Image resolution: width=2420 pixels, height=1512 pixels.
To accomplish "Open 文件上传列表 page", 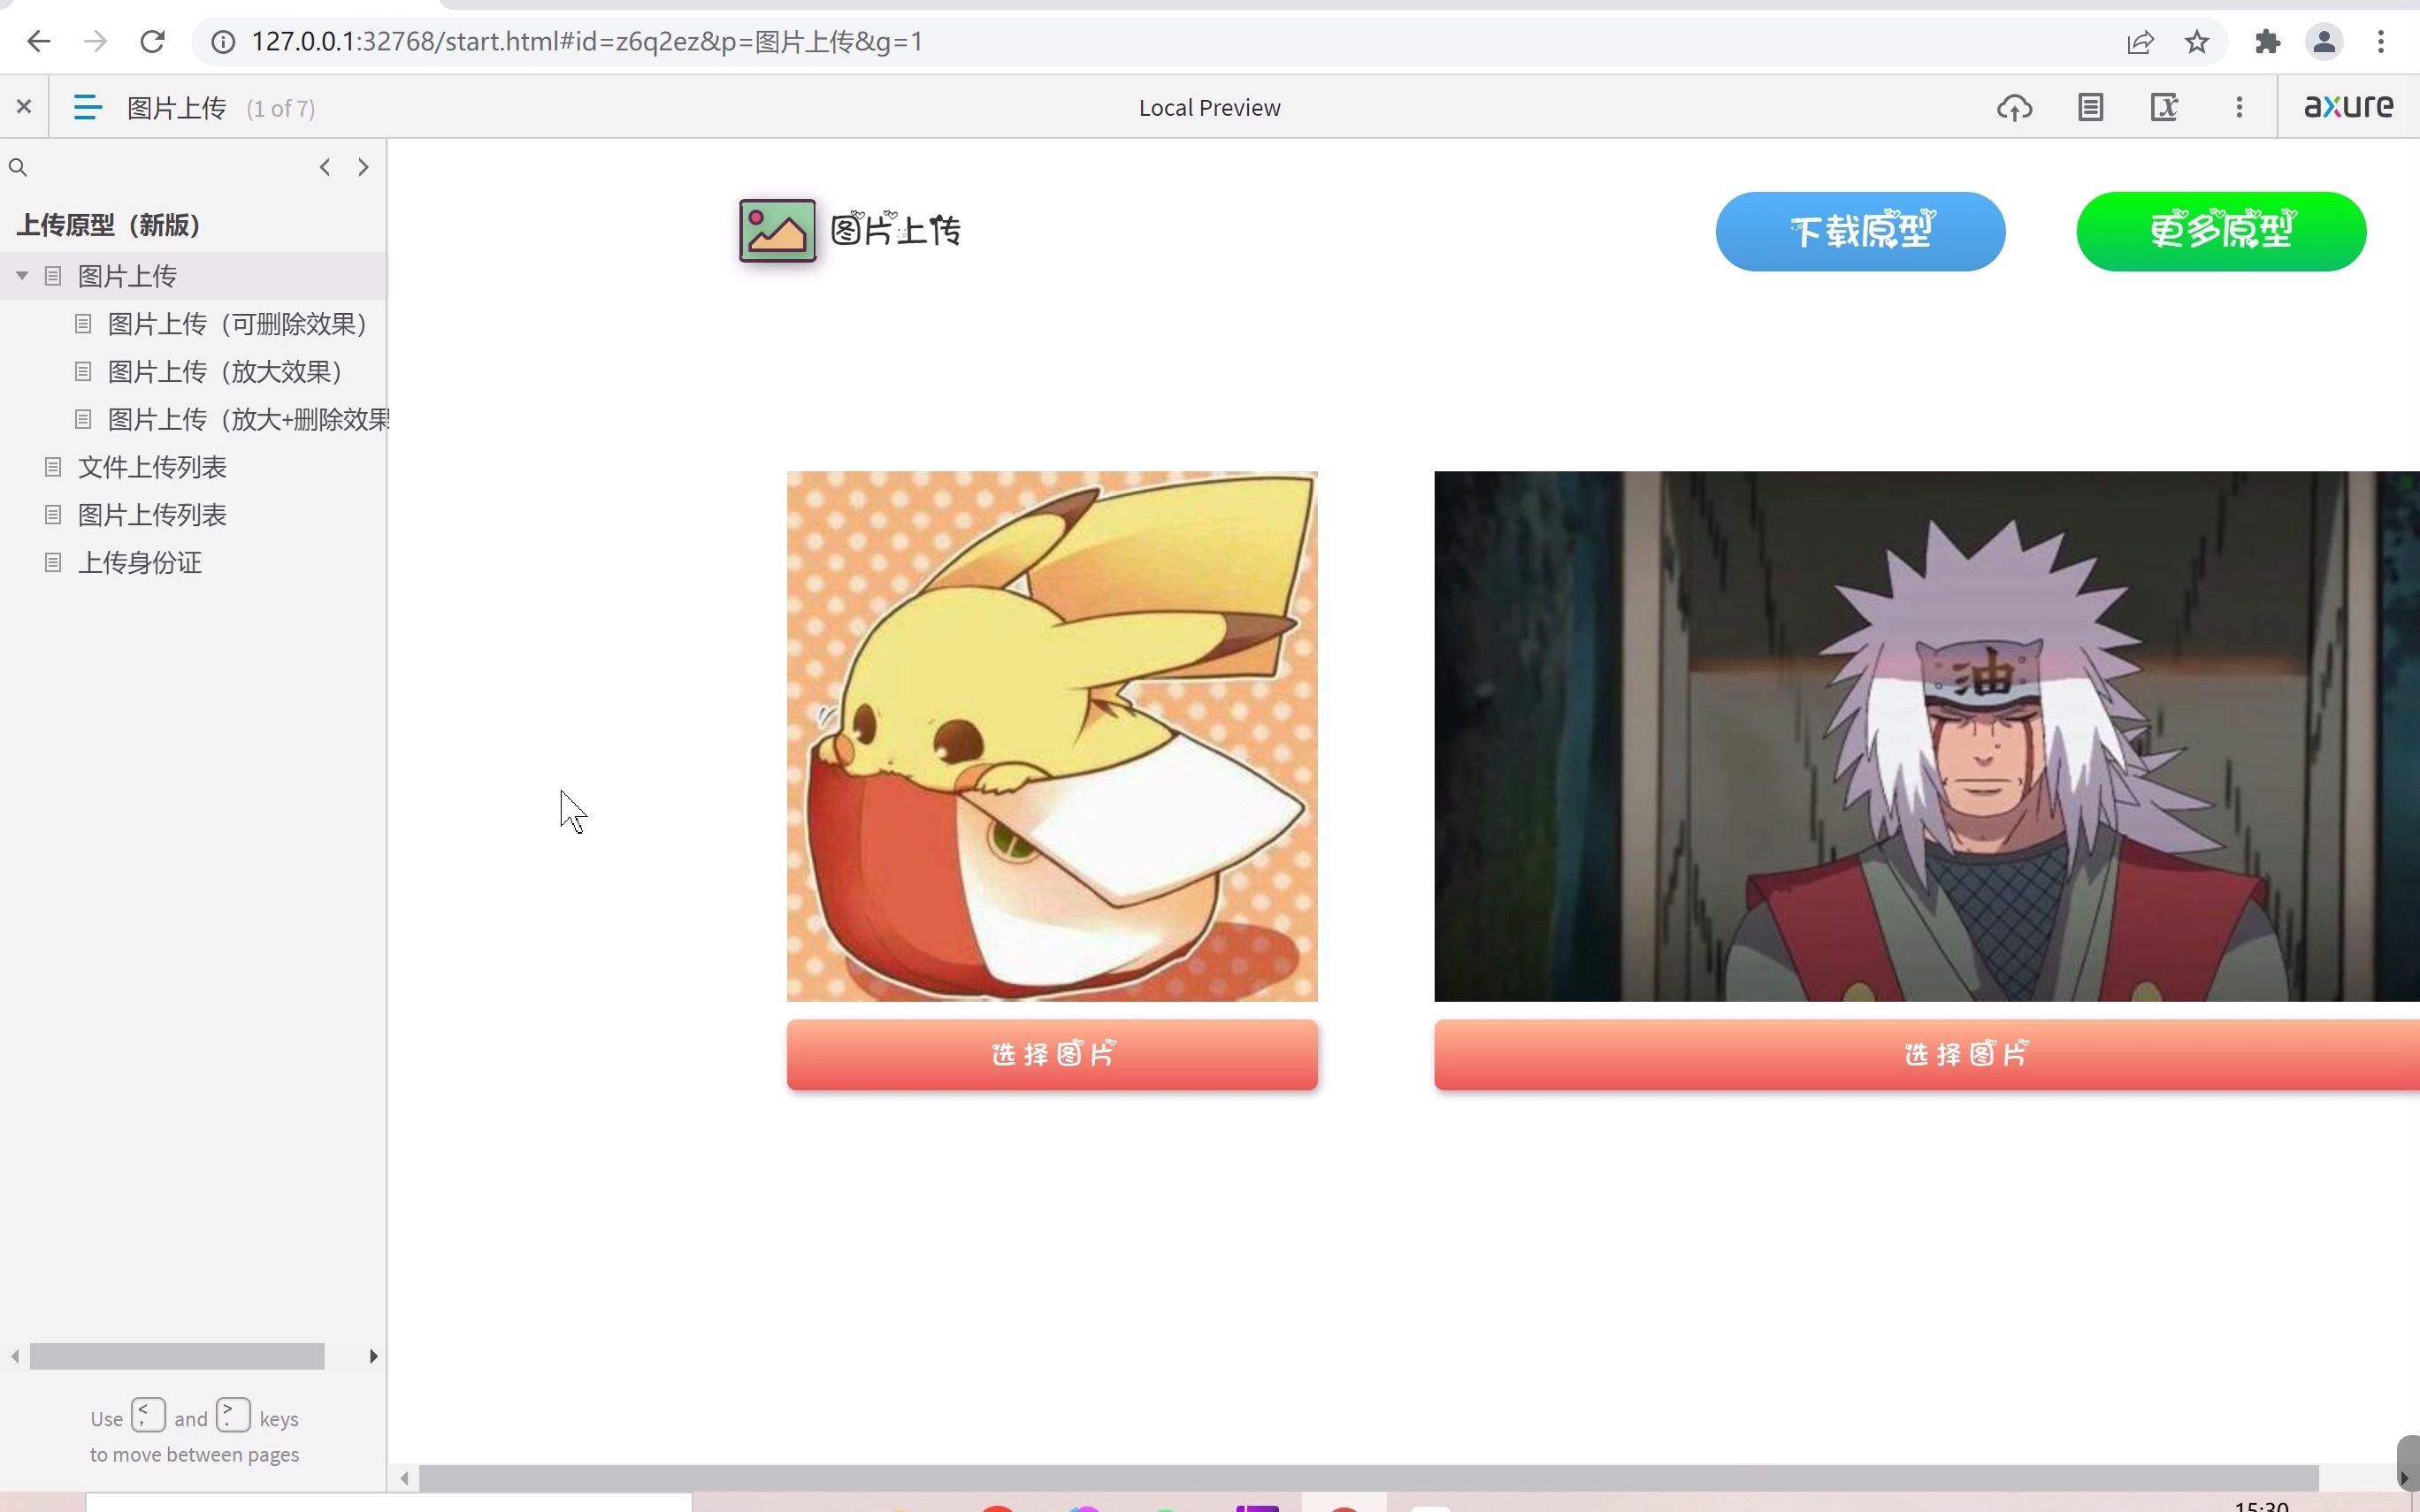I will (152, 467).
